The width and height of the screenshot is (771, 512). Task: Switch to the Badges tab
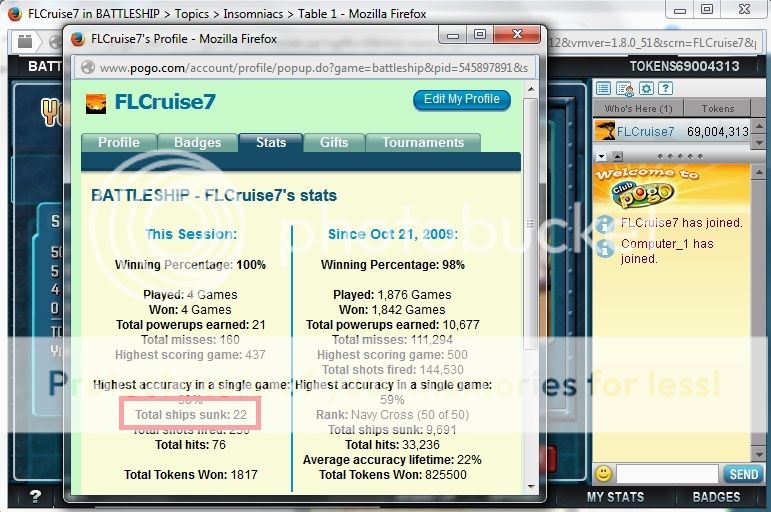197,143
